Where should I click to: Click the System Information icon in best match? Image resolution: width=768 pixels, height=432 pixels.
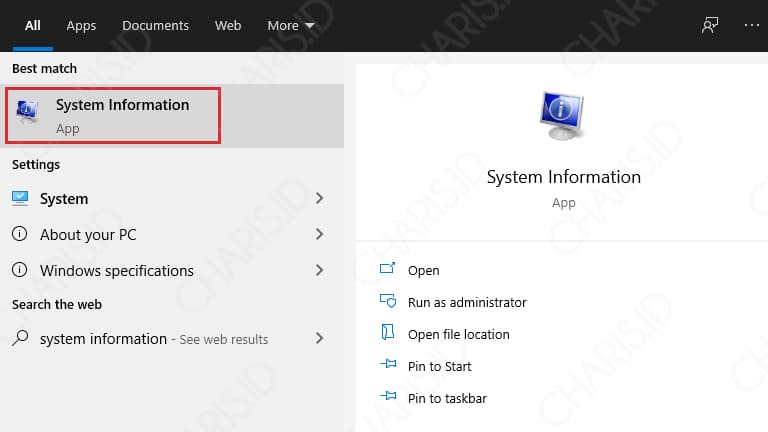pyautogui.click(x=27, y=112)
